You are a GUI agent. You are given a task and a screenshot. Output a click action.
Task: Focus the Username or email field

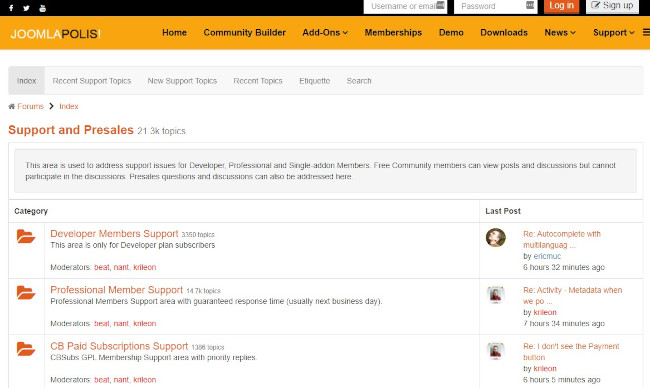pyautogui.click(x=405, y=6)
